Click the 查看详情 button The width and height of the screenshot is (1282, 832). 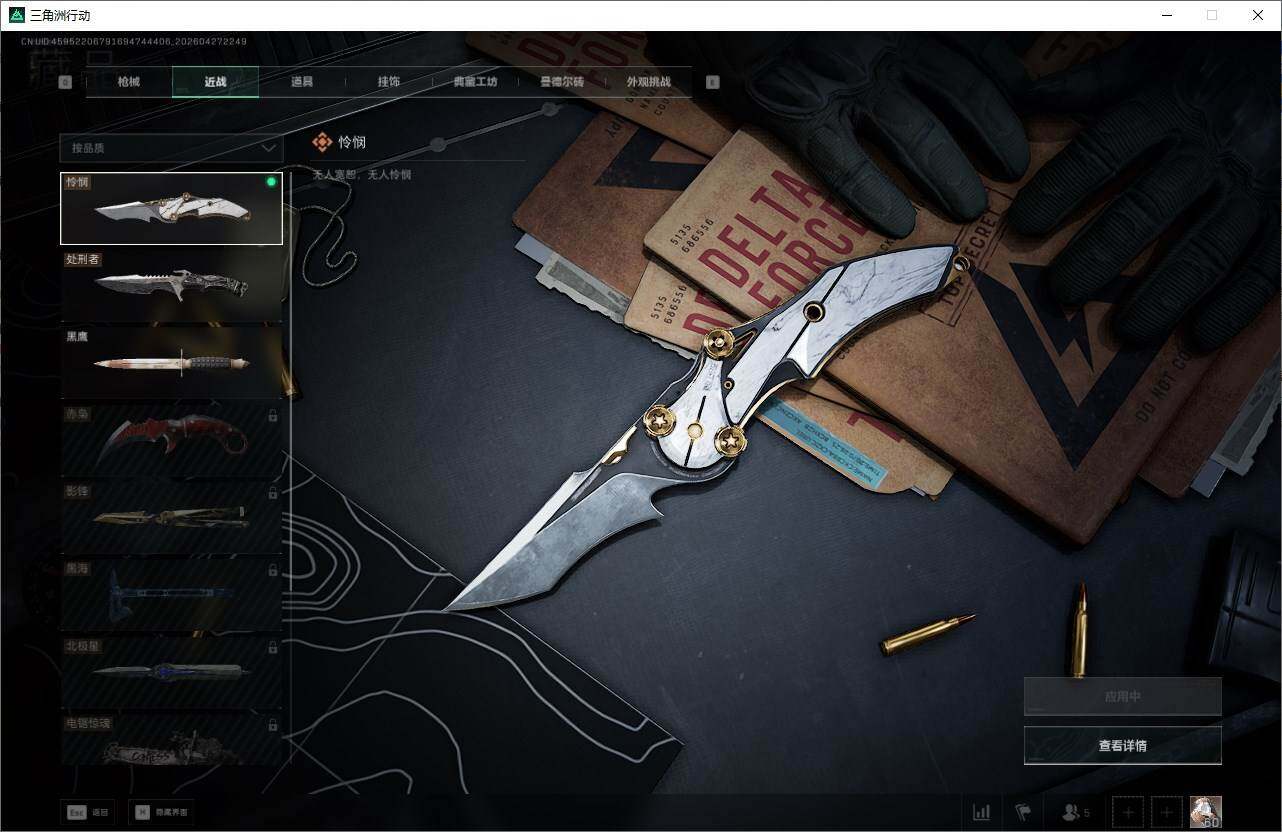(x=1122, y=745)
